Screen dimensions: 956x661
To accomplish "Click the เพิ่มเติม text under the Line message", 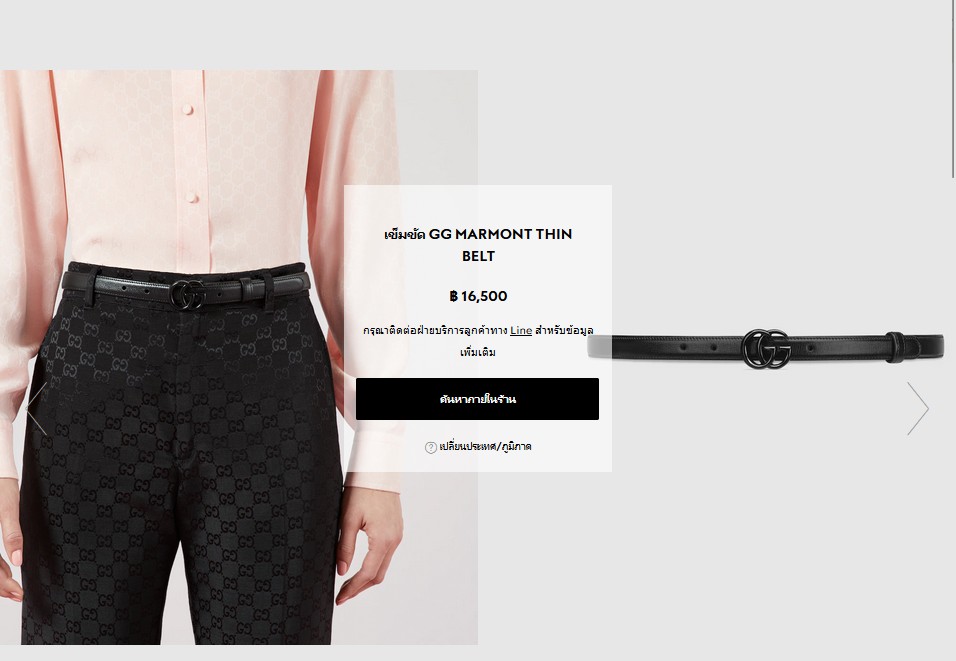I will (x=478, y=352).
